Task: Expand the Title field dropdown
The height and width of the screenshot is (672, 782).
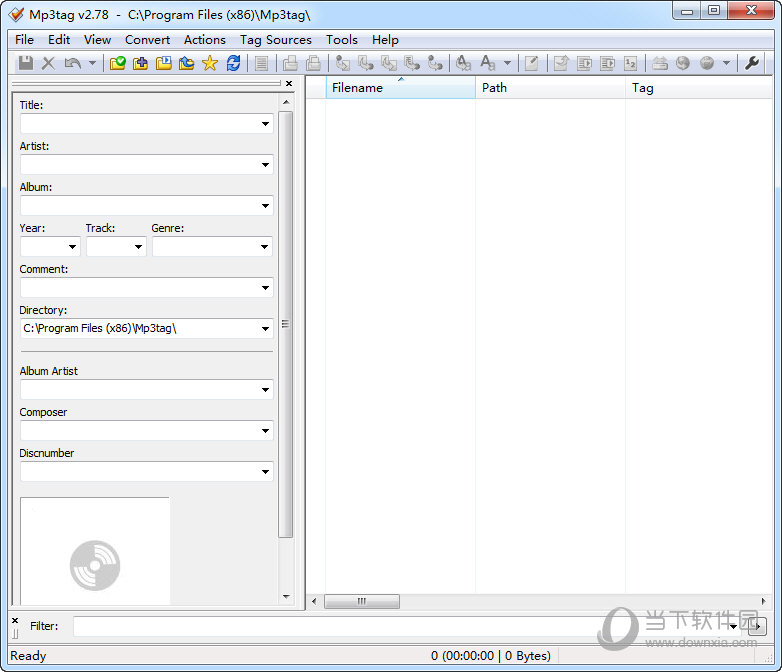Action: point(265,124)
